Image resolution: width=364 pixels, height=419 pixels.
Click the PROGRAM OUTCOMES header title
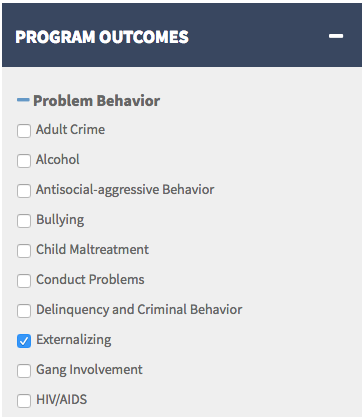click(x=102, y=37)
